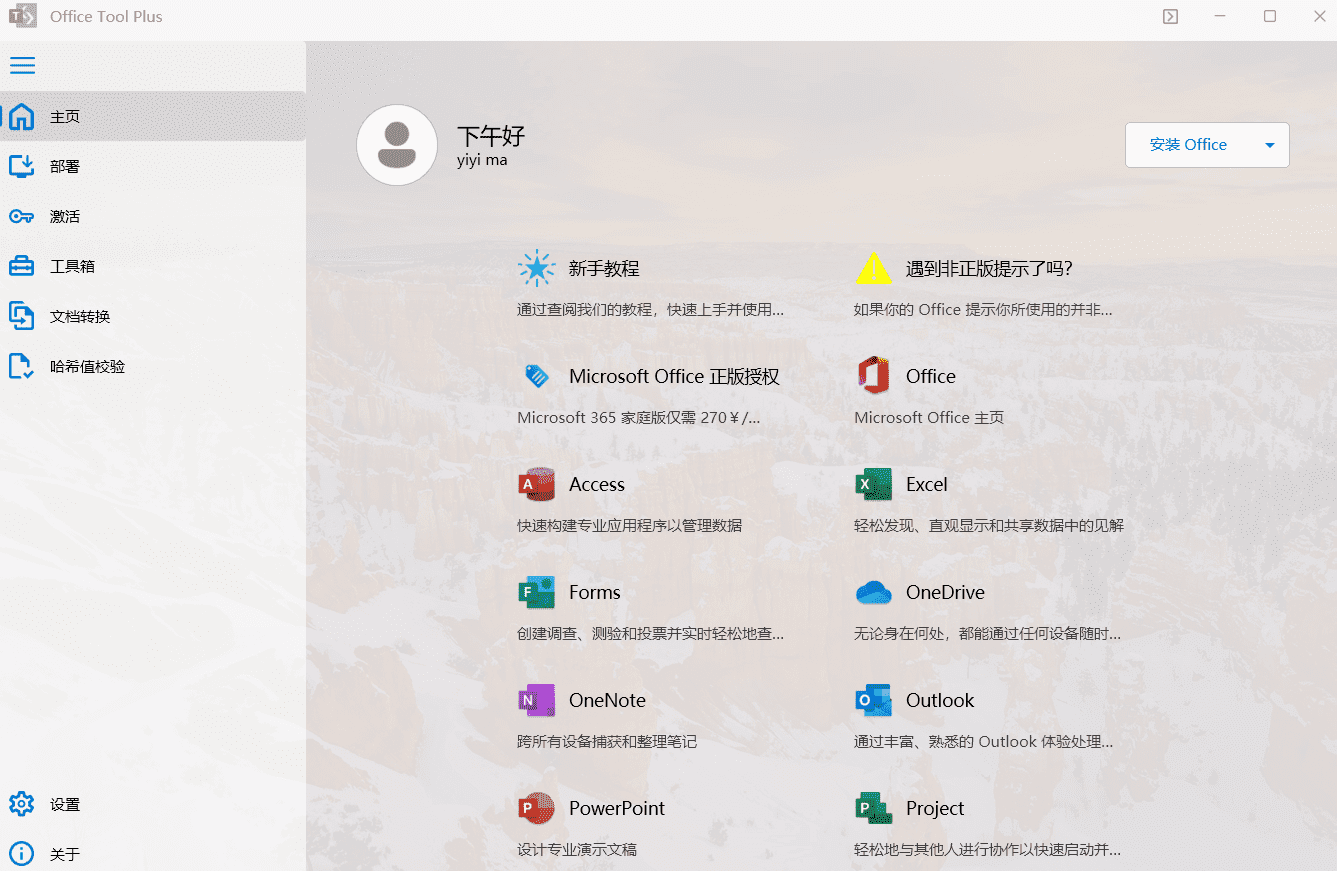Click the red Office logo icon

pyautogui.click(x=874, y=376)
